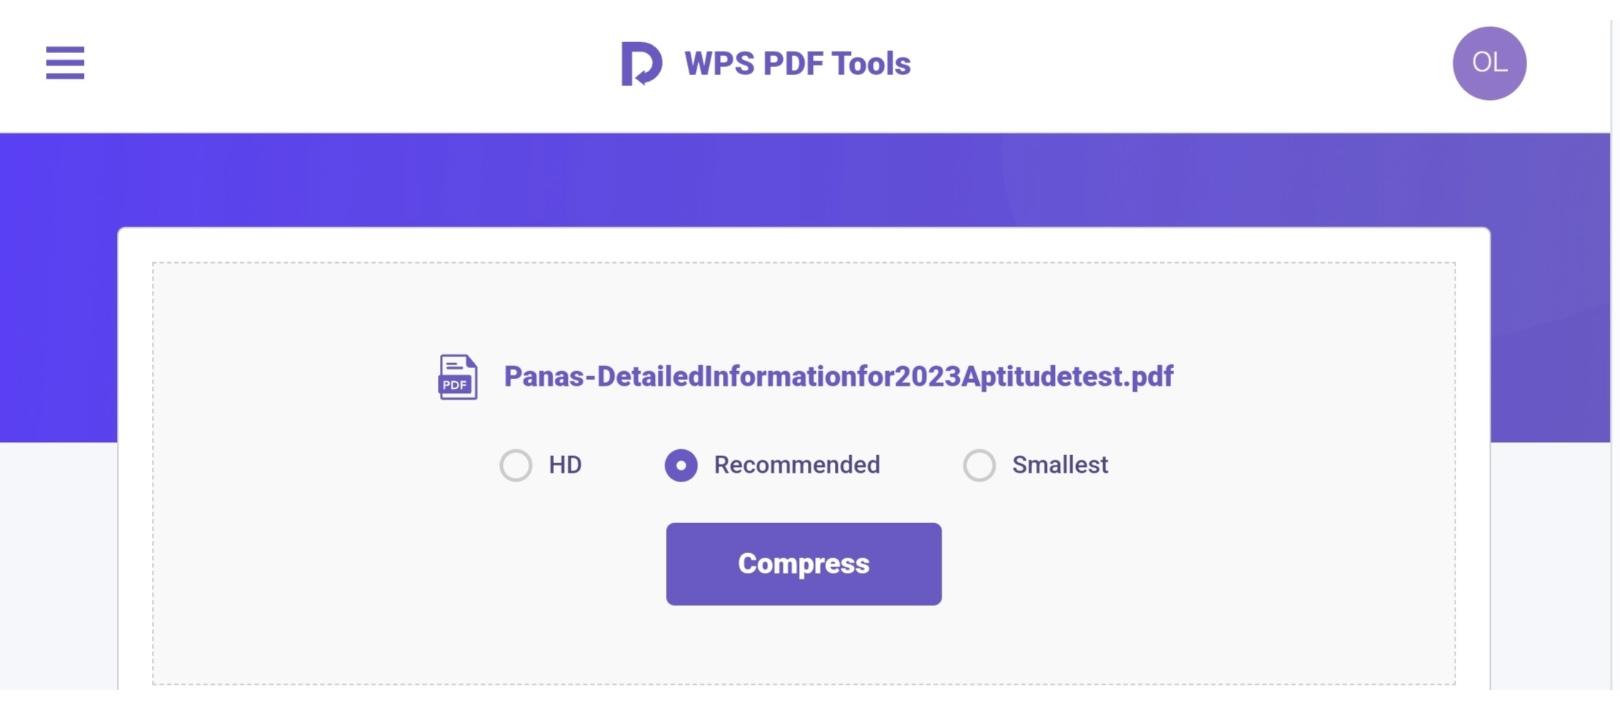Click the WPS PDF Tools logo icon
This screenshot has width=1620, height=703.
(641, 63)
